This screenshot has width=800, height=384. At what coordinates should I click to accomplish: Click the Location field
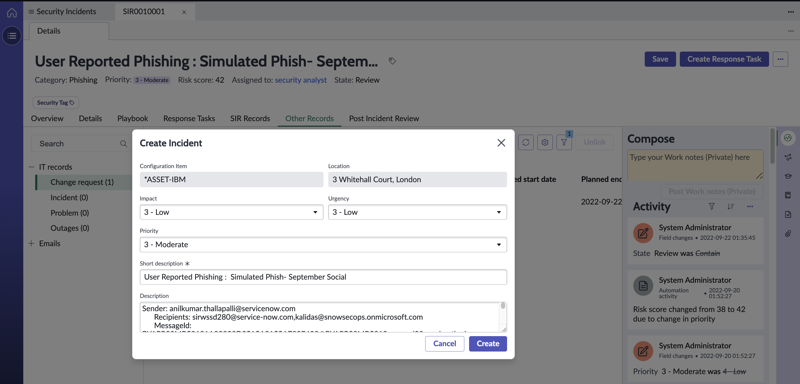click(417, 180)
